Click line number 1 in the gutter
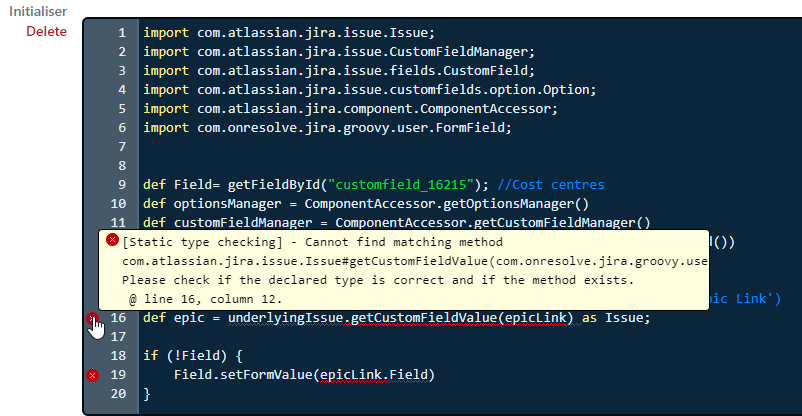The height and width of the screenshot is (416, 802). [122, 33]
